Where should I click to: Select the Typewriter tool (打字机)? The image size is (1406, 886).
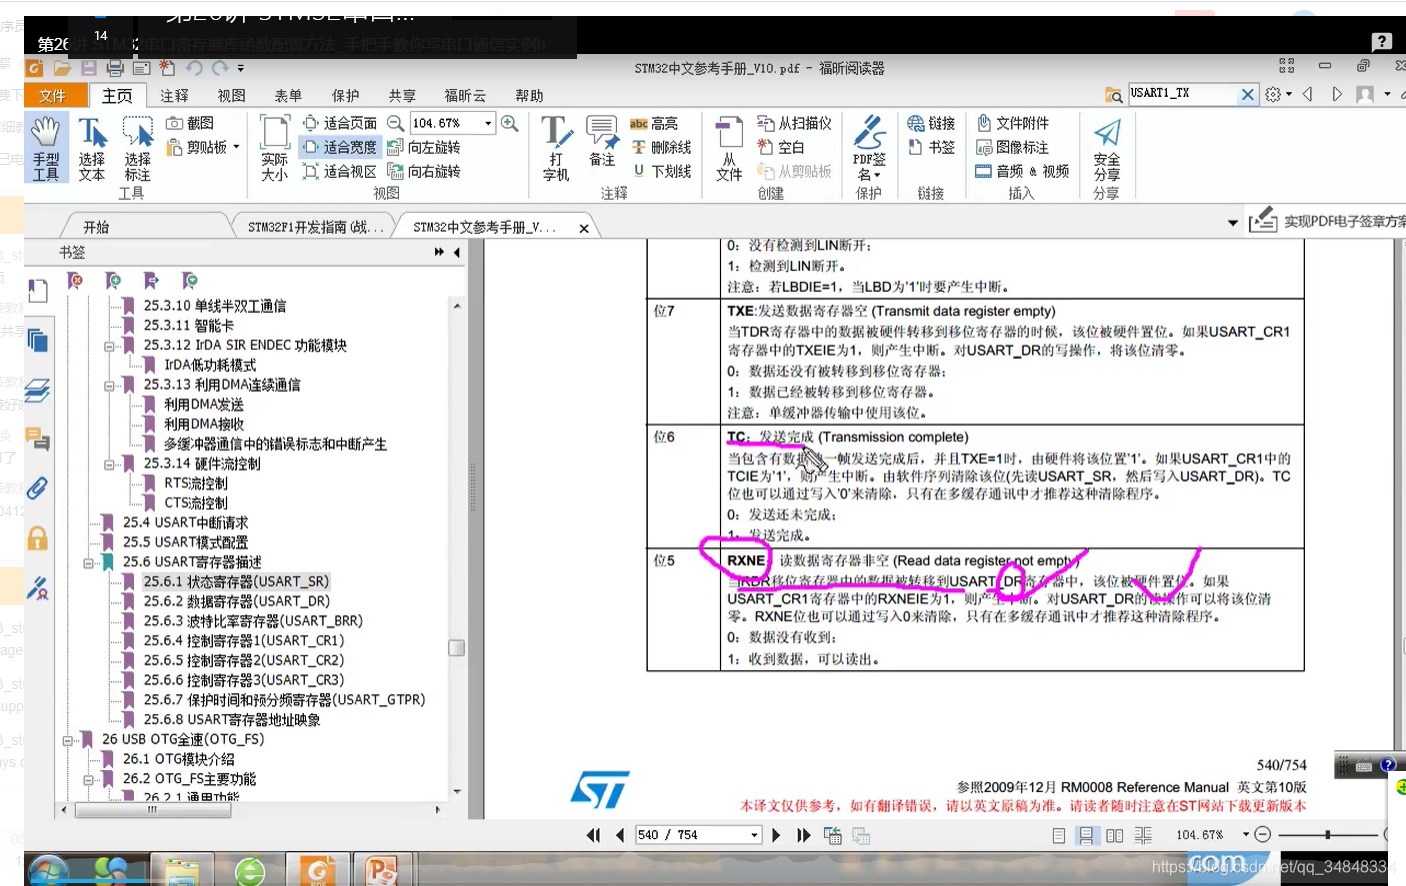[x=556, y=147]
